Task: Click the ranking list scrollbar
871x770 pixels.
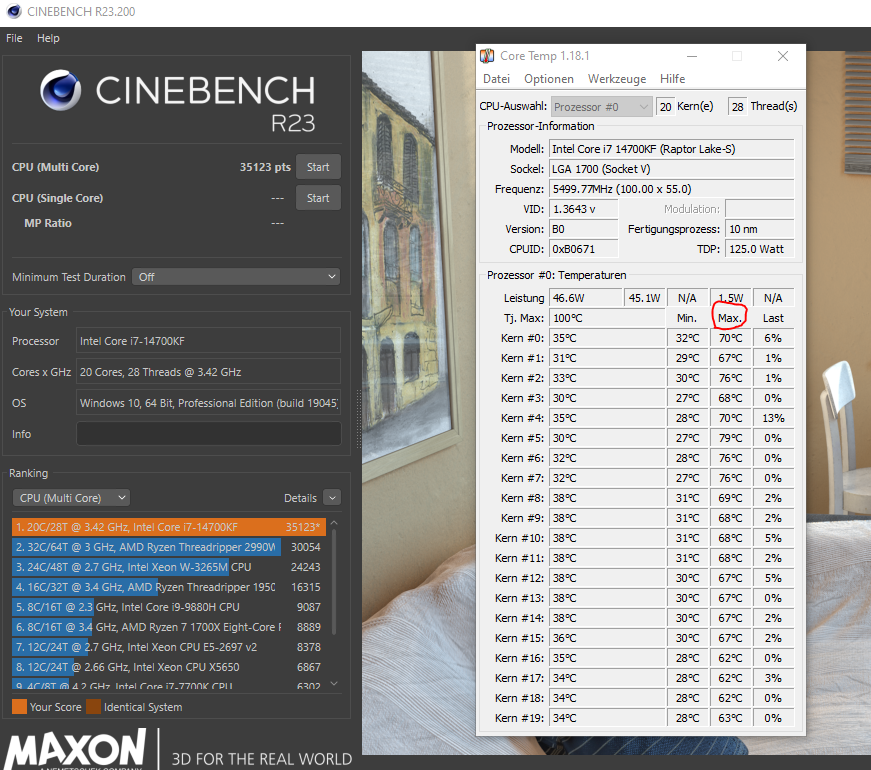Action: [x=334, y=582]
